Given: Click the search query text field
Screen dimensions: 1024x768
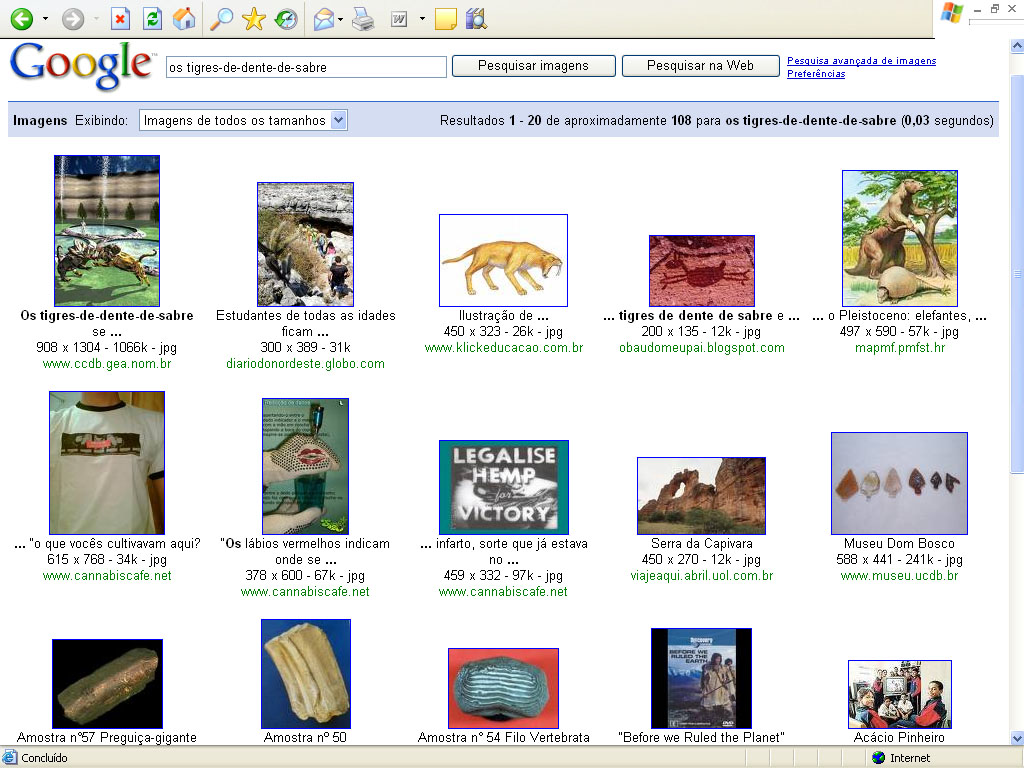Looking at the screenshot, I should pyautogui.click(x=306, y=67).
